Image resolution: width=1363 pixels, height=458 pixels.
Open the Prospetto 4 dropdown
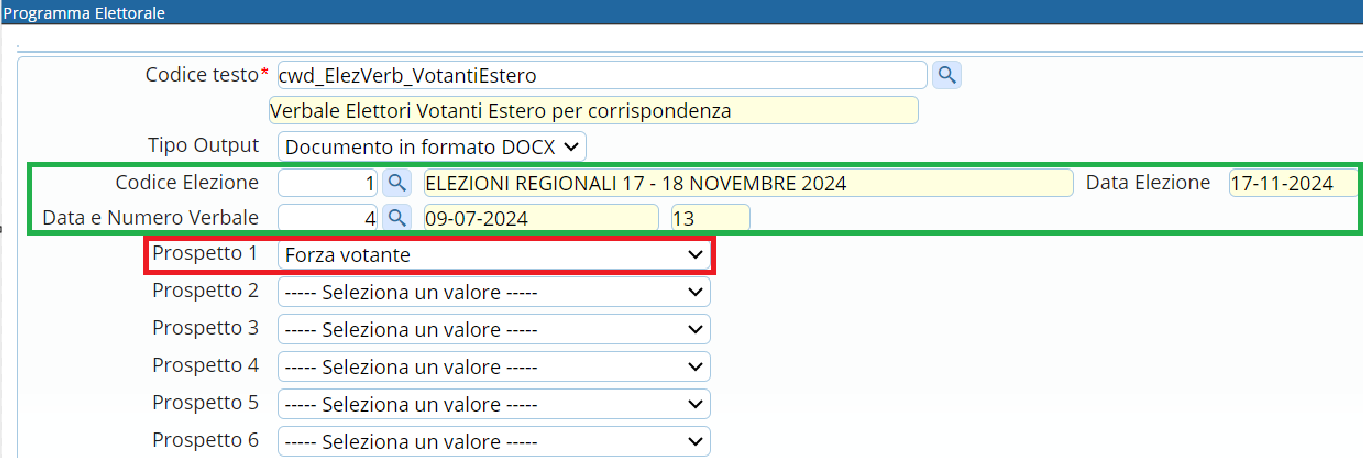pos(494,366)
